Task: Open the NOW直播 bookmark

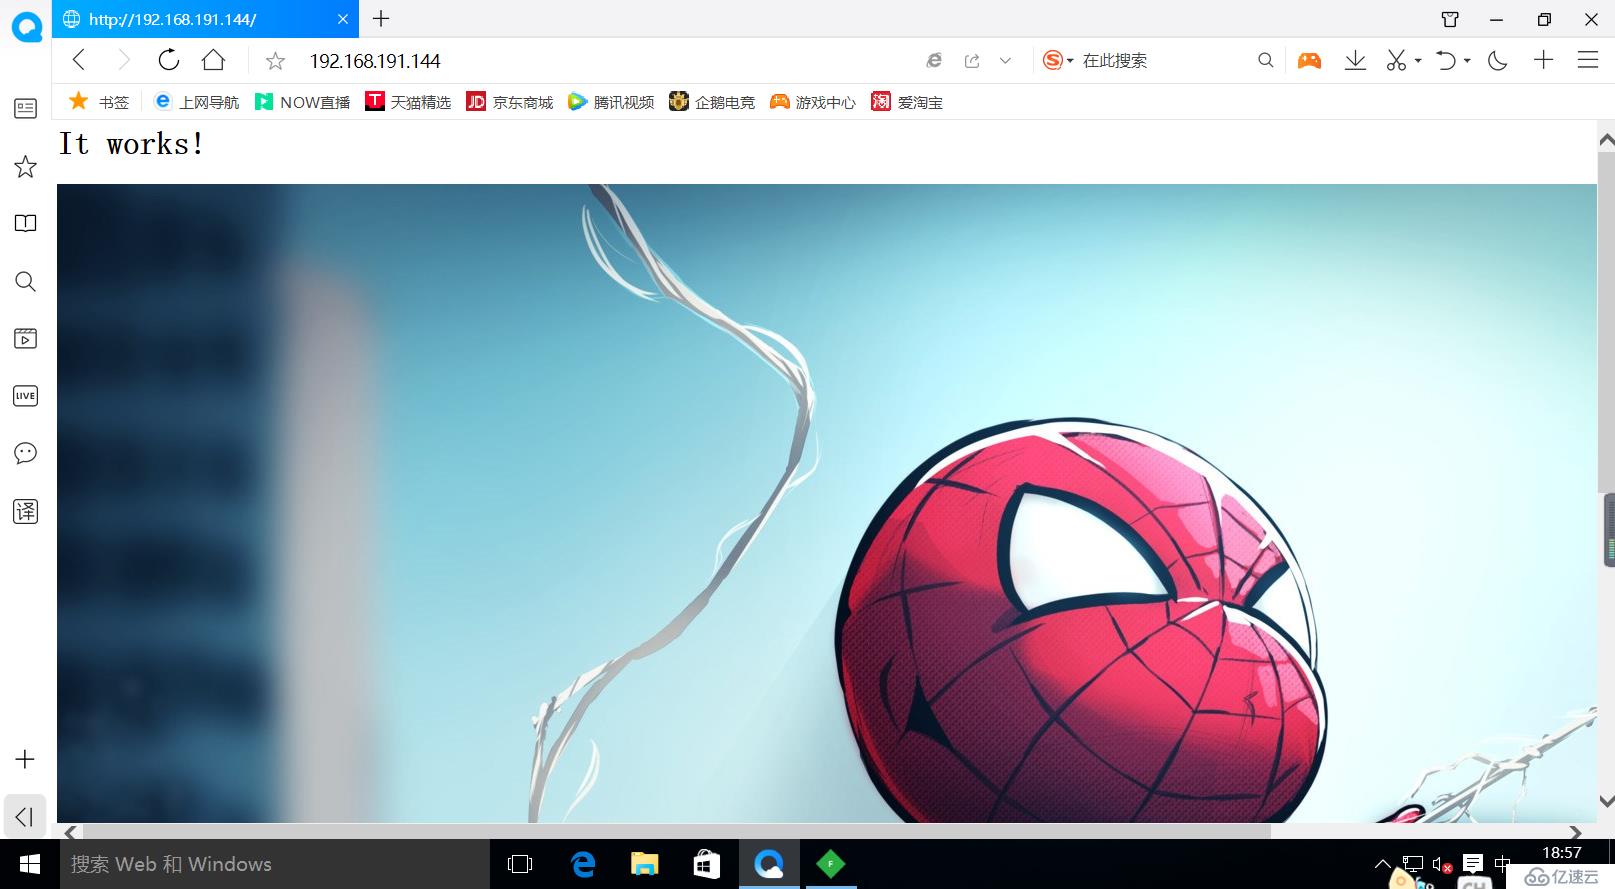Action: [x=303, y=102]
